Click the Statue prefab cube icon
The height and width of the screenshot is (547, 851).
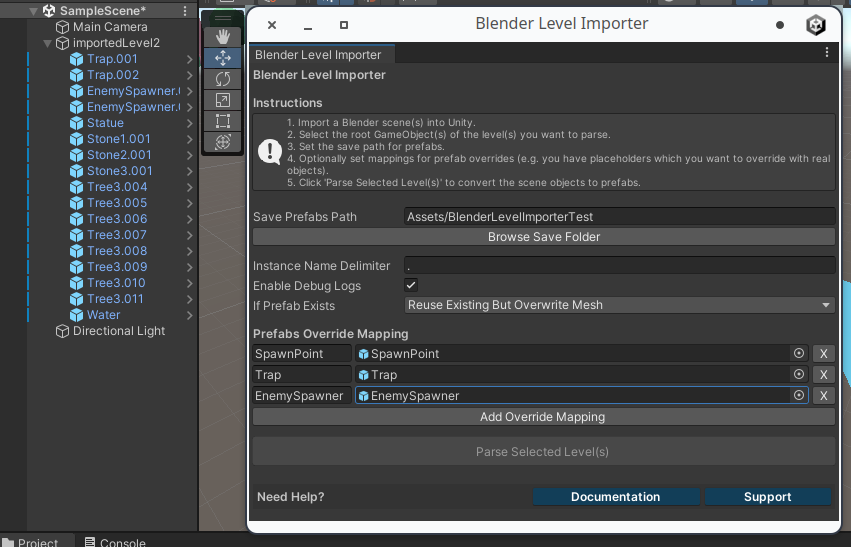click(x=77, y=123)
